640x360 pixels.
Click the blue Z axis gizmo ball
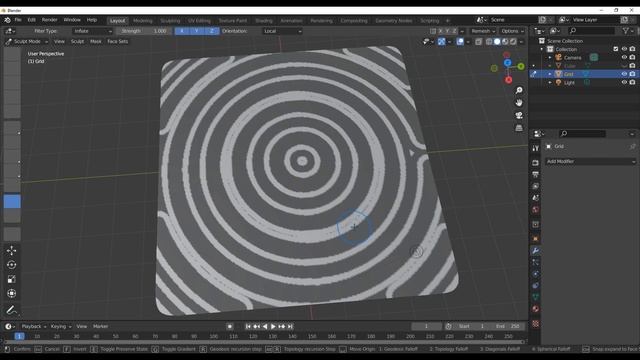507,63
